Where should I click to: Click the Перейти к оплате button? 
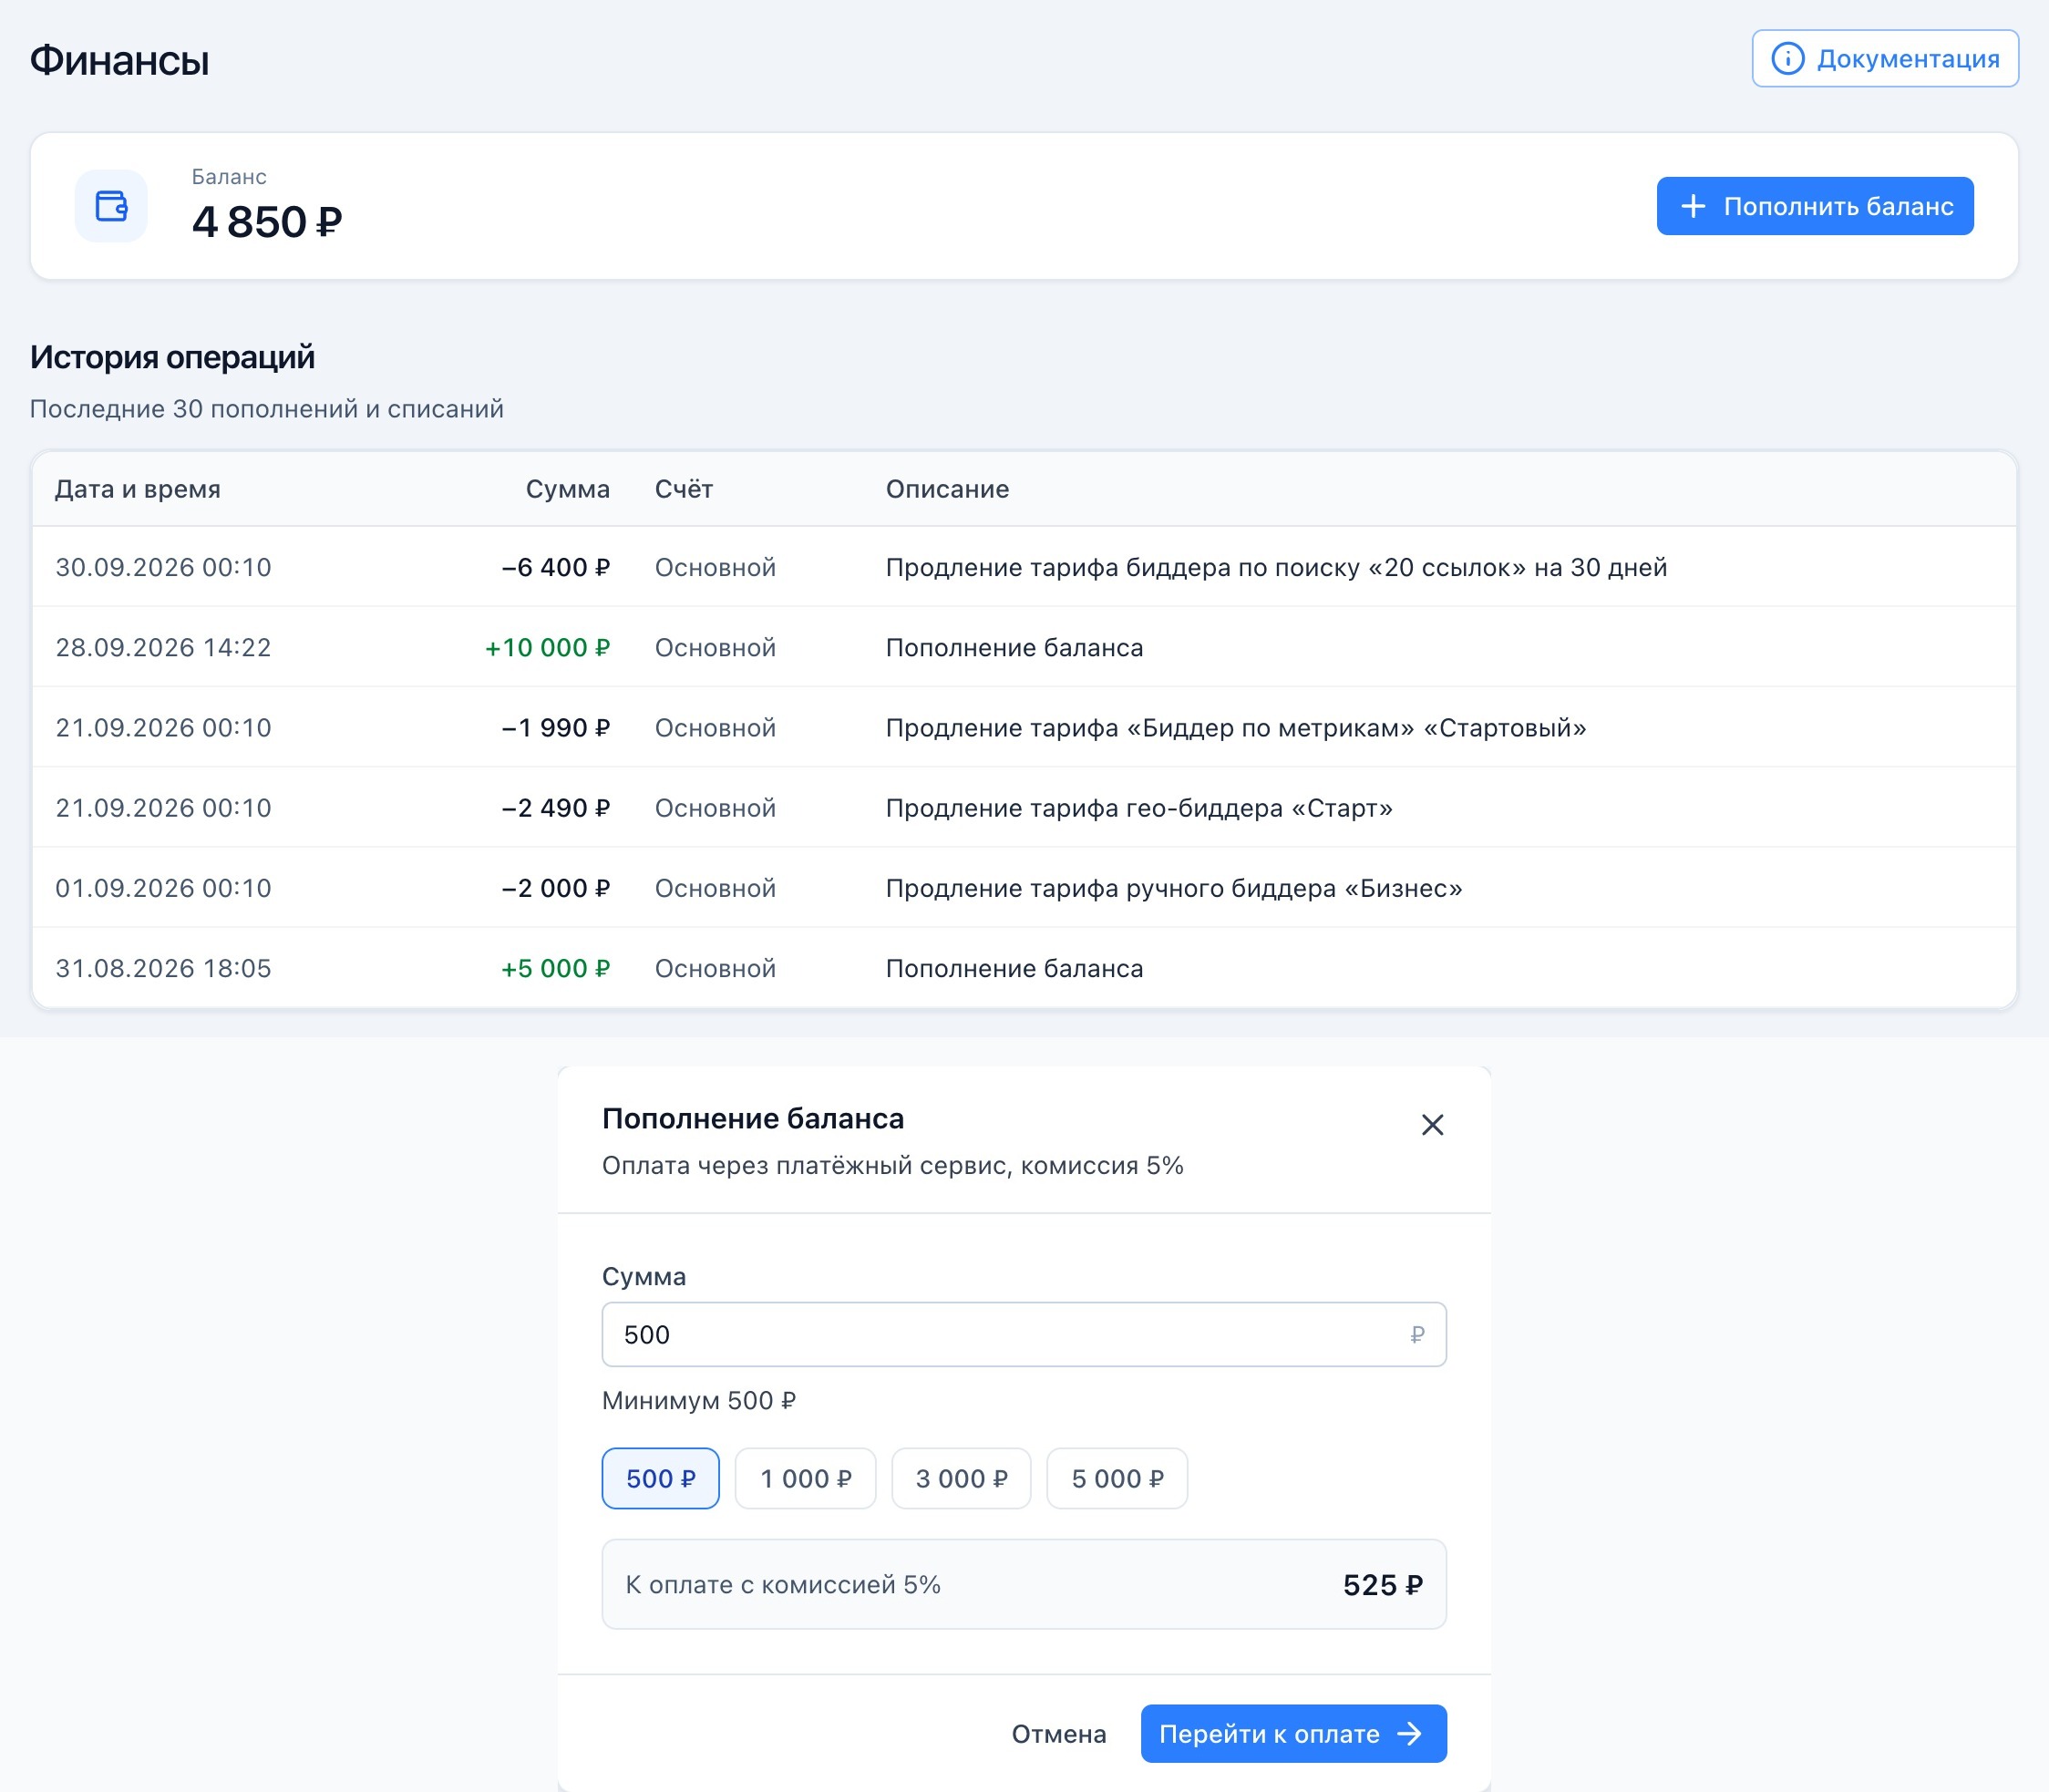point(1293,1734)
